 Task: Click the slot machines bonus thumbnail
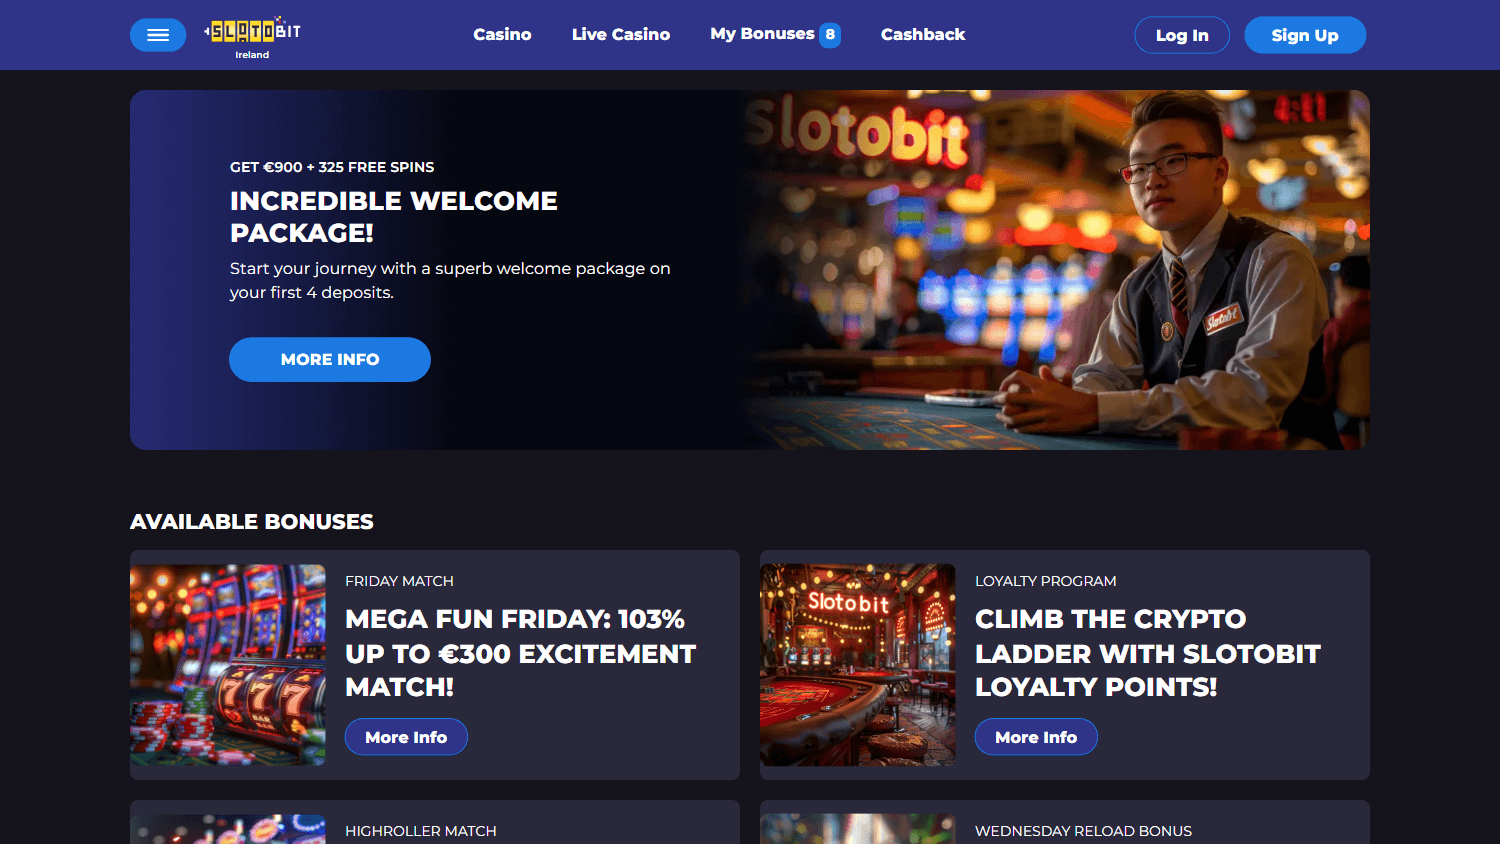[x=228, y=665]
